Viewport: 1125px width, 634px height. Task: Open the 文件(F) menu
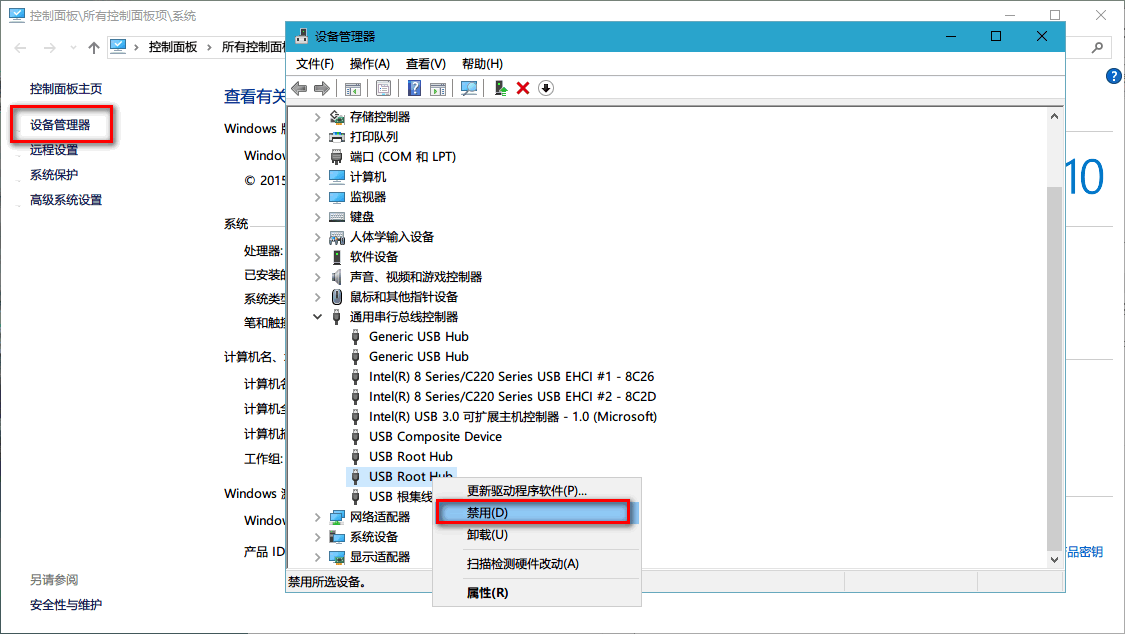coord(315,64)
